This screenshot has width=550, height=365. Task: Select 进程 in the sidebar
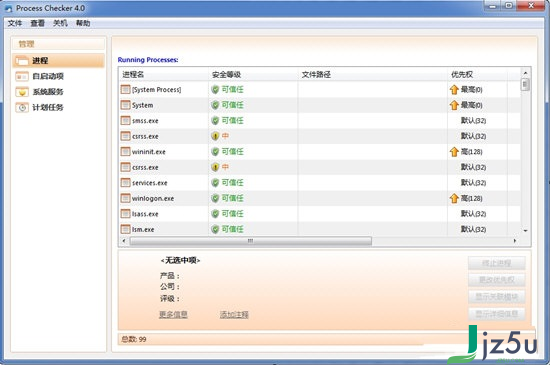coord(59,61)
